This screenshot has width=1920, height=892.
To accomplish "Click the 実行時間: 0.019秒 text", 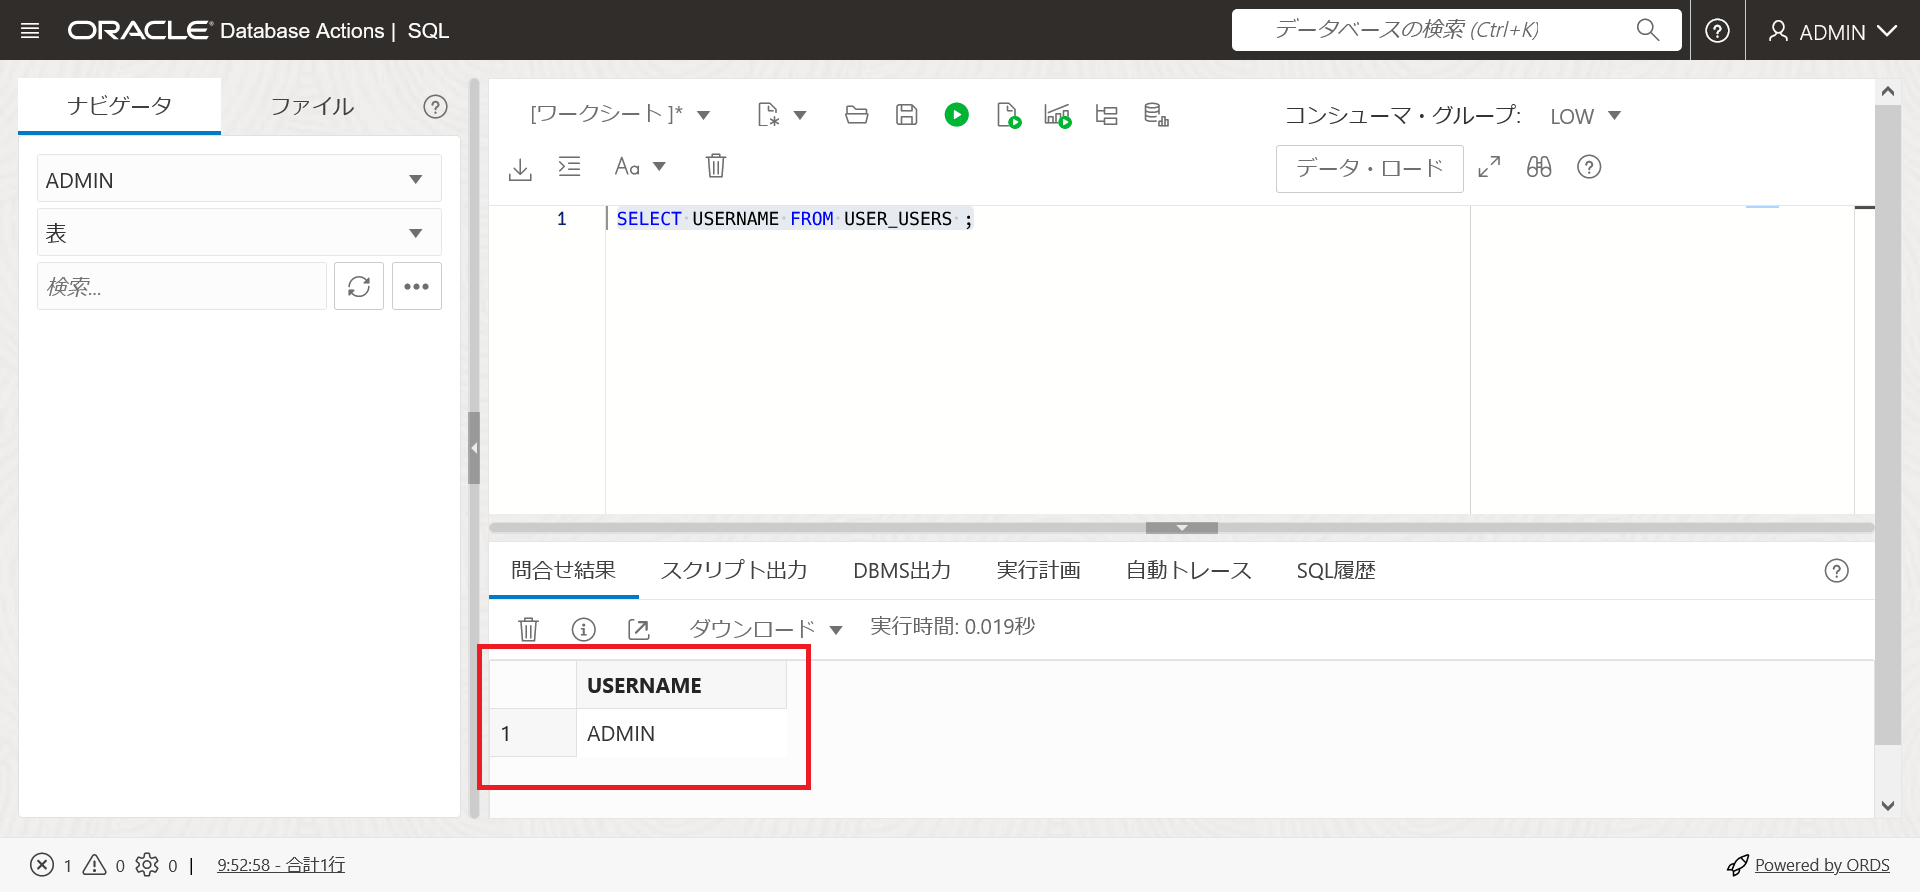I will 952,627.
